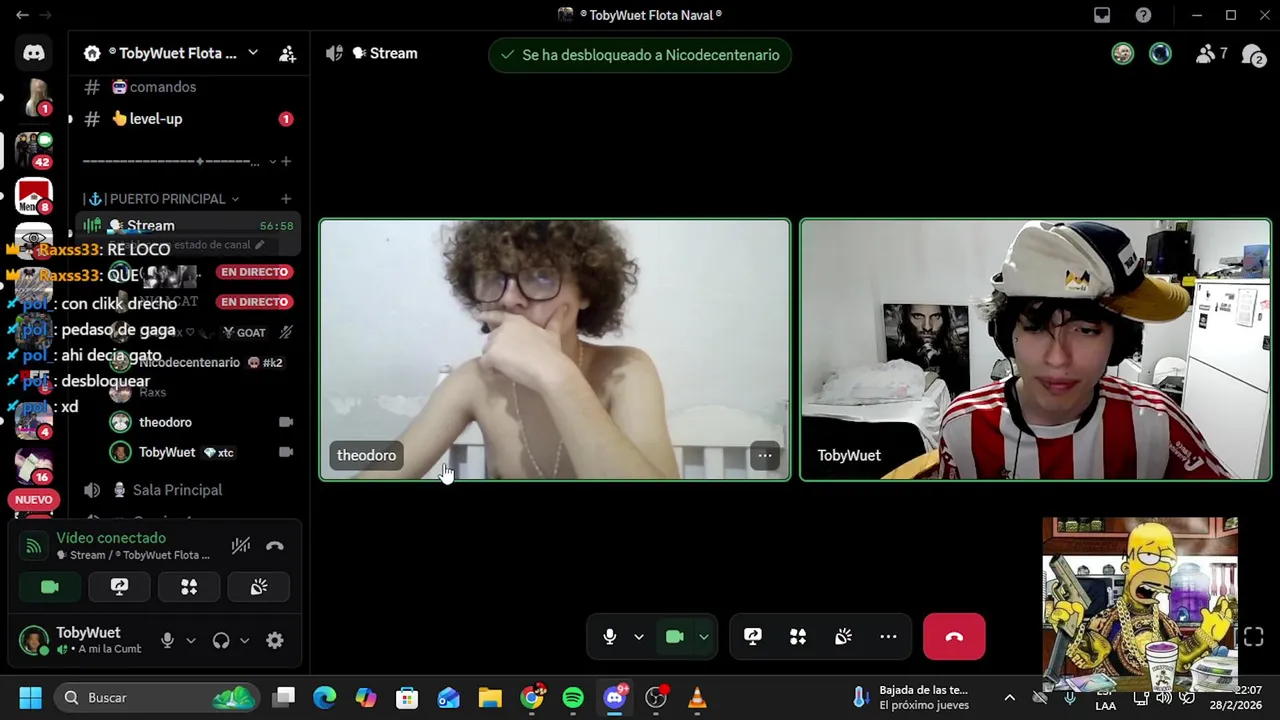The width and height of the screenshot is (1280, 720).
Task: Open Microsoft Edge from the taskbar
Action: 325,698
